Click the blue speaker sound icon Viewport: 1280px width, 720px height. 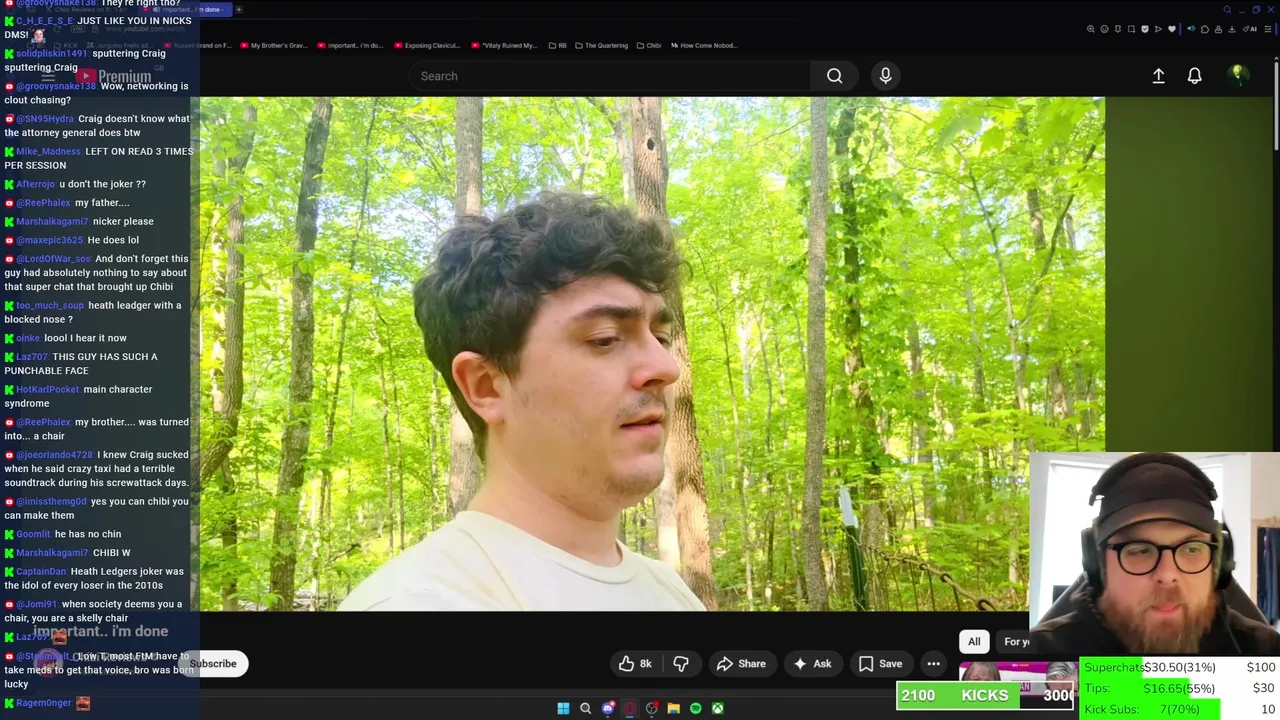tap(1191, 29)
